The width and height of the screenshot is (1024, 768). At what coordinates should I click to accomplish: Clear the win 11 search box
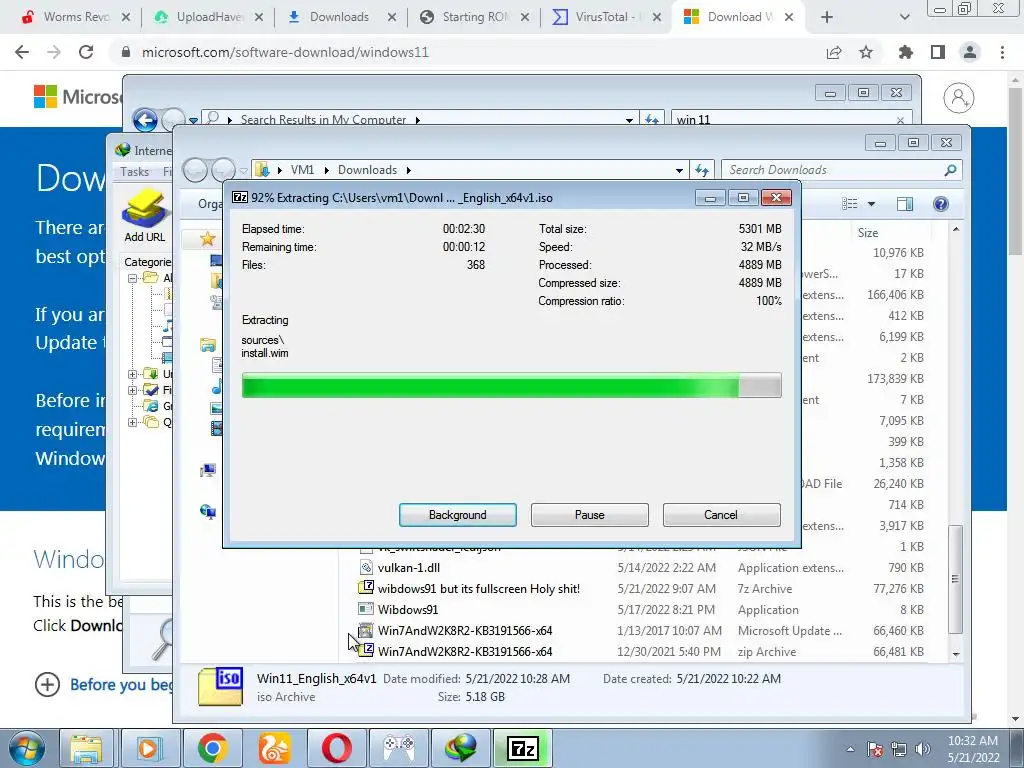coord(901,120)
